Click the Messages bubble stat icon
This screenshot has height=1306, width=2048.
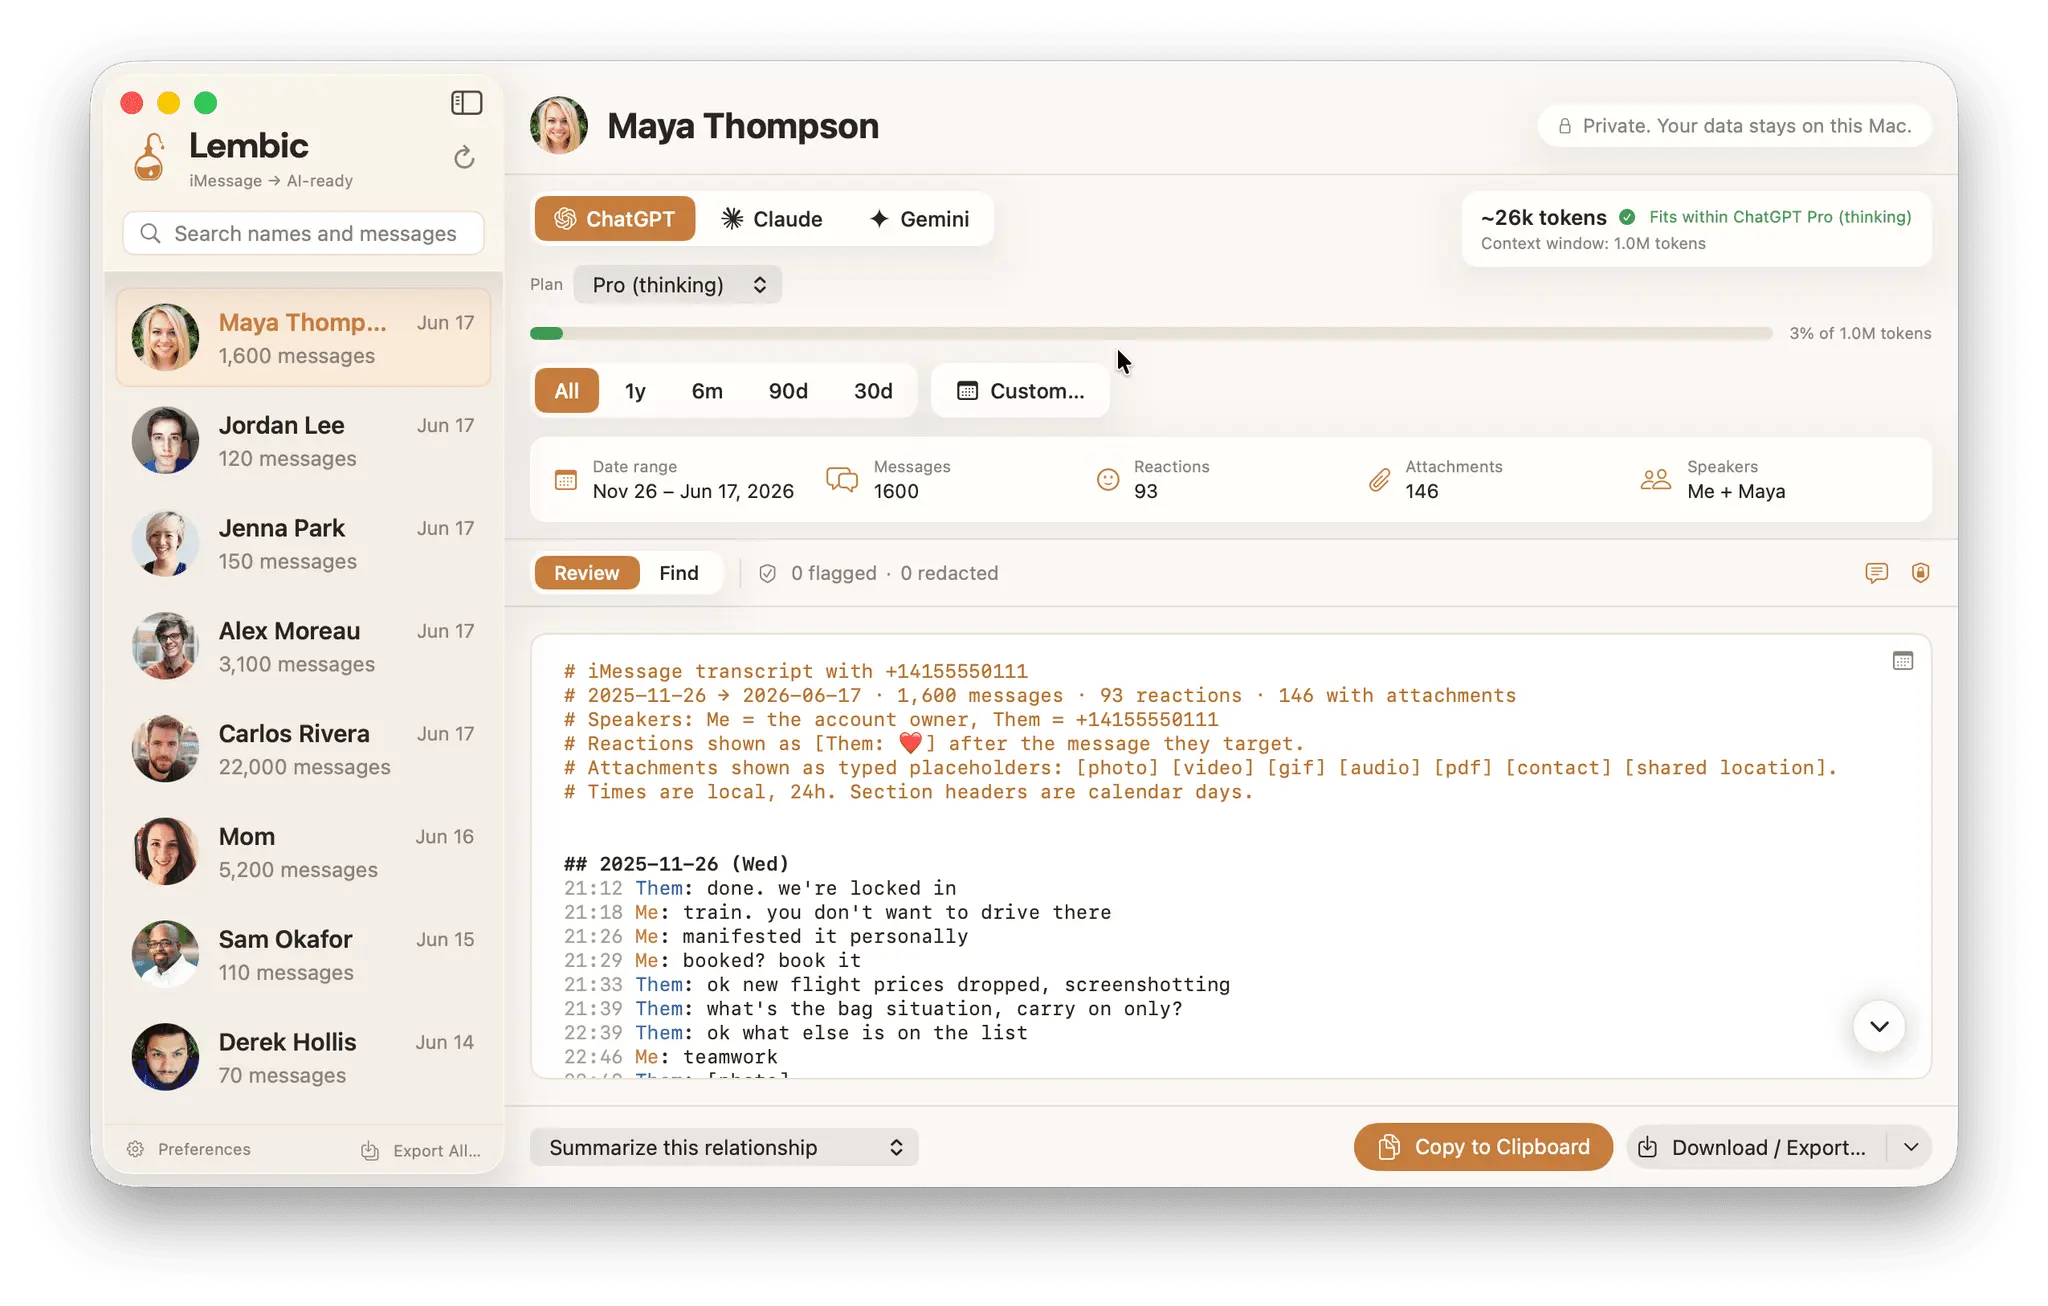click(x=842, y=480)
